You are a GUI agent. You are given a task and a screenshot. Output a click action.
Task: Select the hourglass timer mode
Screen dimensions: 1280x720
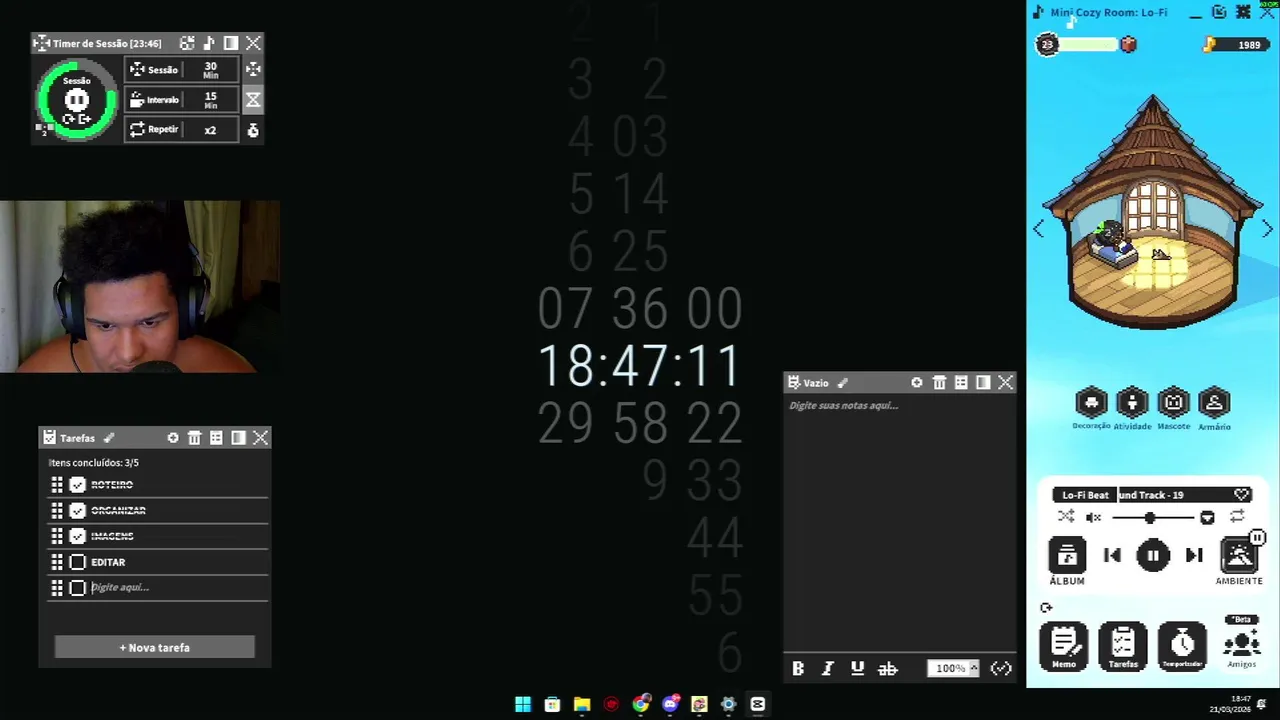[x=253, y=99]
